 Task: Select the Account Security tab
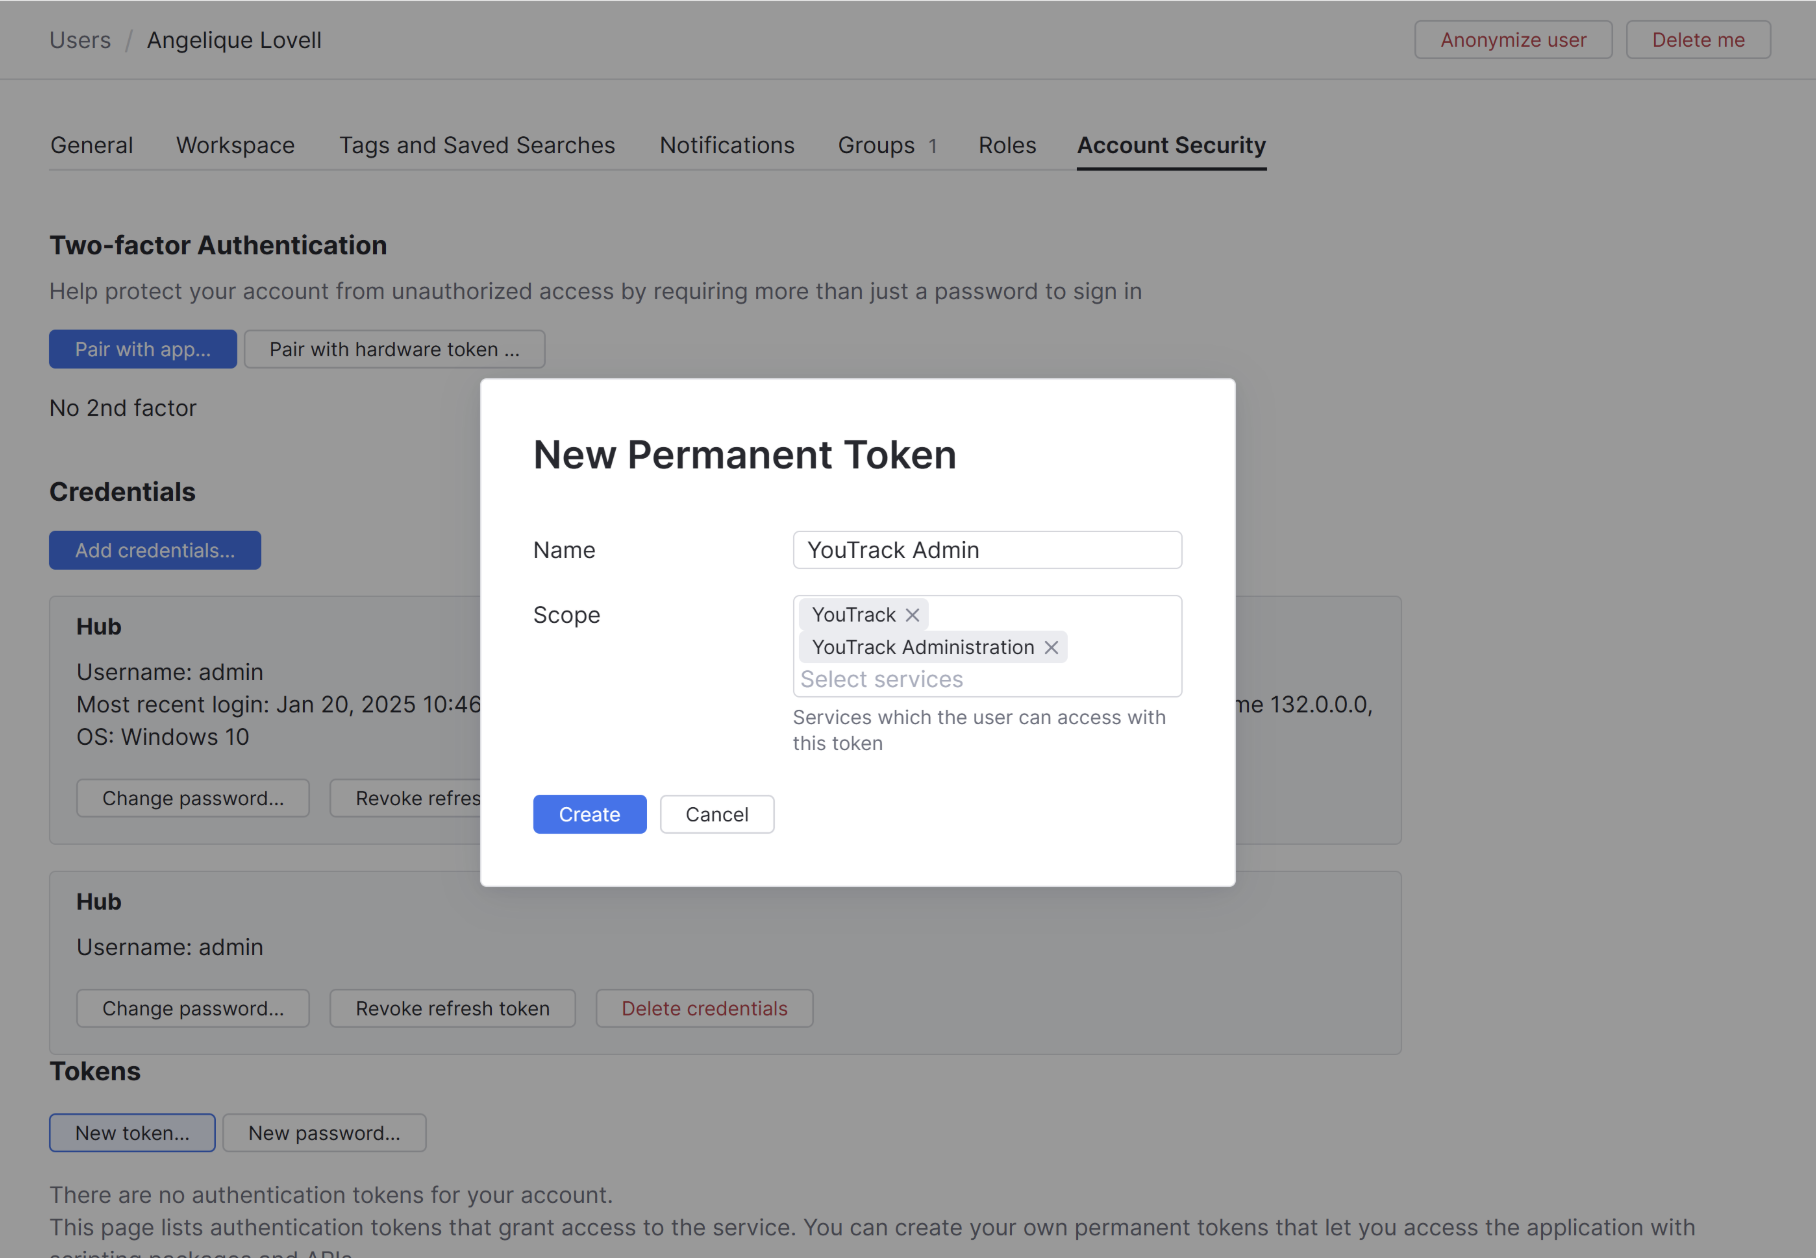[1171, 146]
